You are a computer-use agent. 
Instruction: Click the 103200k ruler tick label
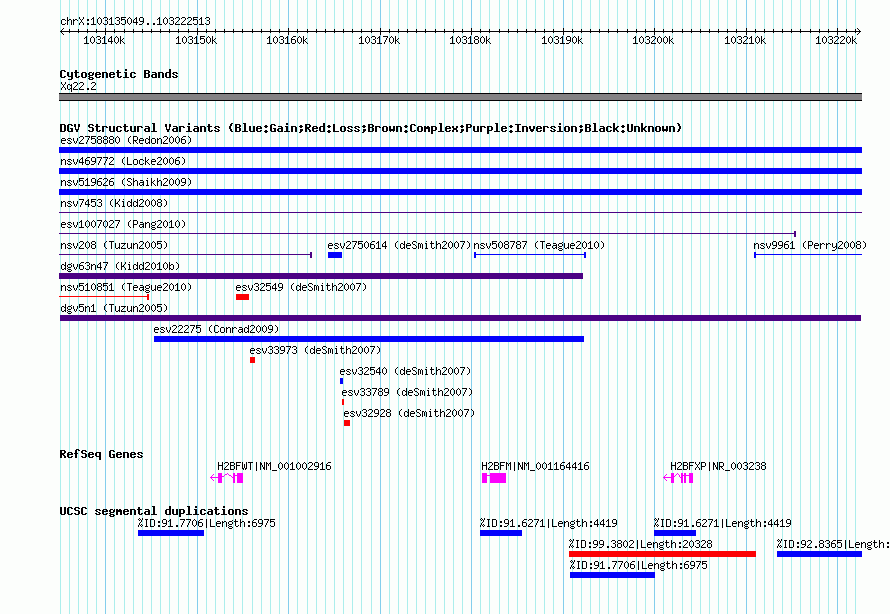click(x=653, y=40)
